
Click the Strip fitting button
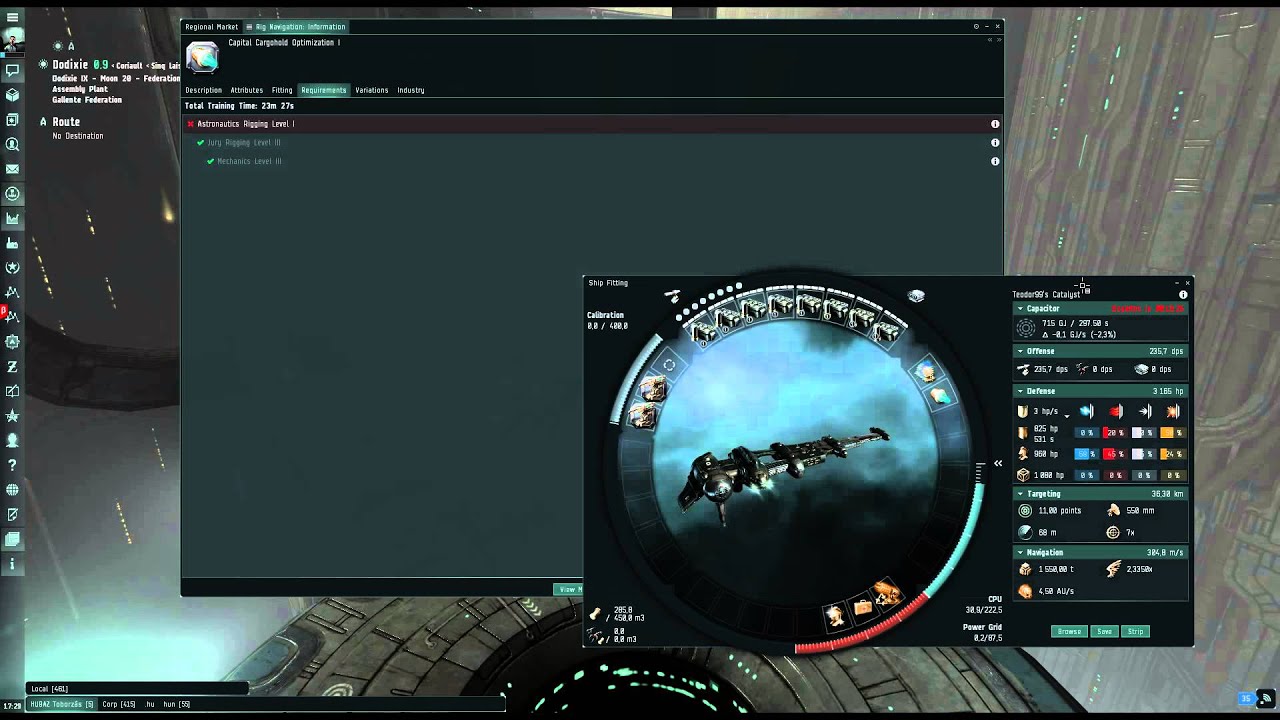point(1135,631)
